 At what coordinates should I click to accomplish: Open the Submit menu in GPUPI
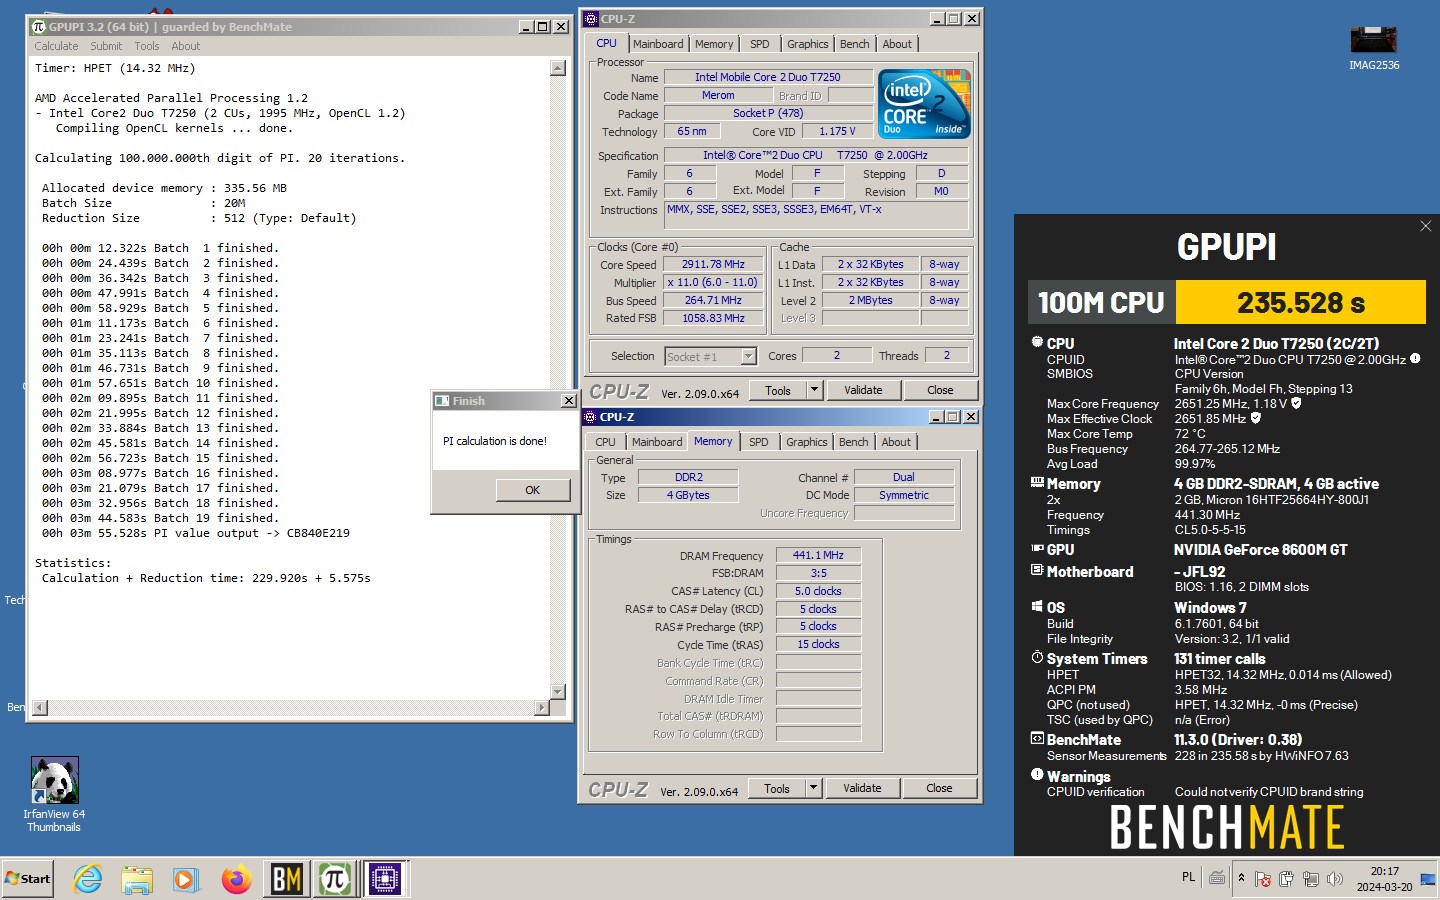(106, 46)
